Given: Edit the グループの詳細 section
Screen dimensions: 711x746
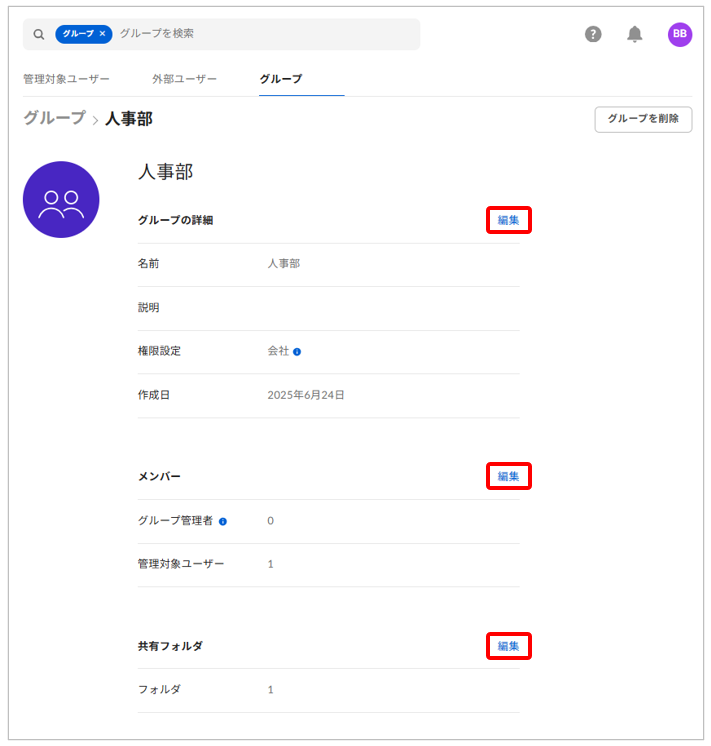Looking at the screenshot, I should (x=508, y=220).
